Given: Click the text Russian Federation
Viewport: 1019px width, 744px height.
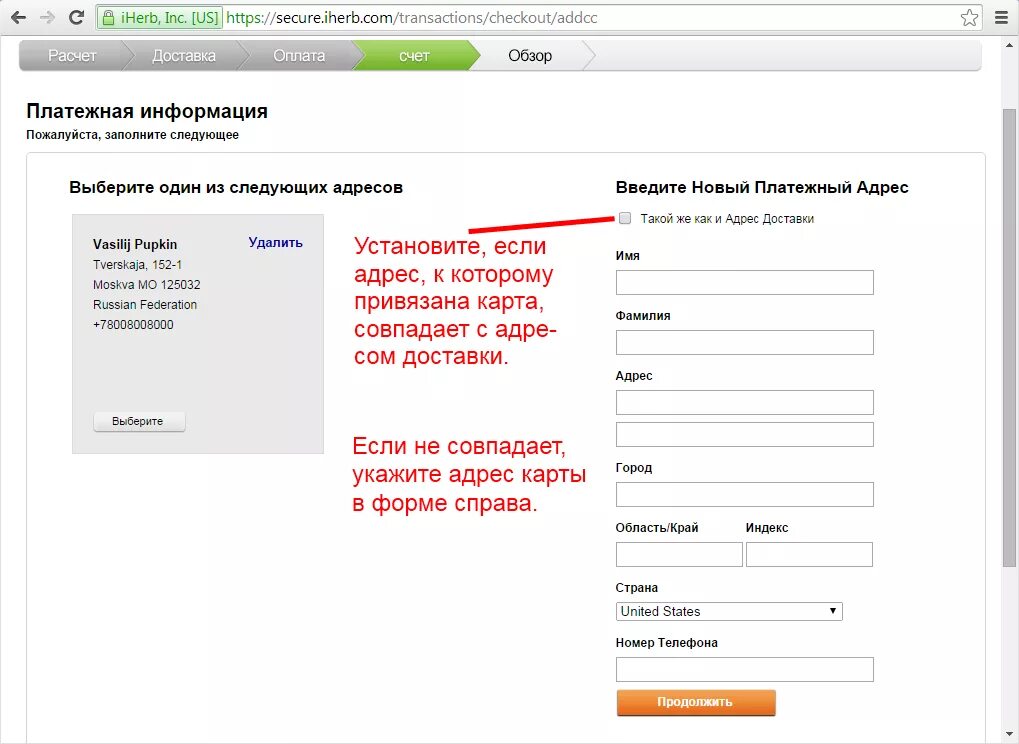Looking at the screenshot, I should pos(145,305).
